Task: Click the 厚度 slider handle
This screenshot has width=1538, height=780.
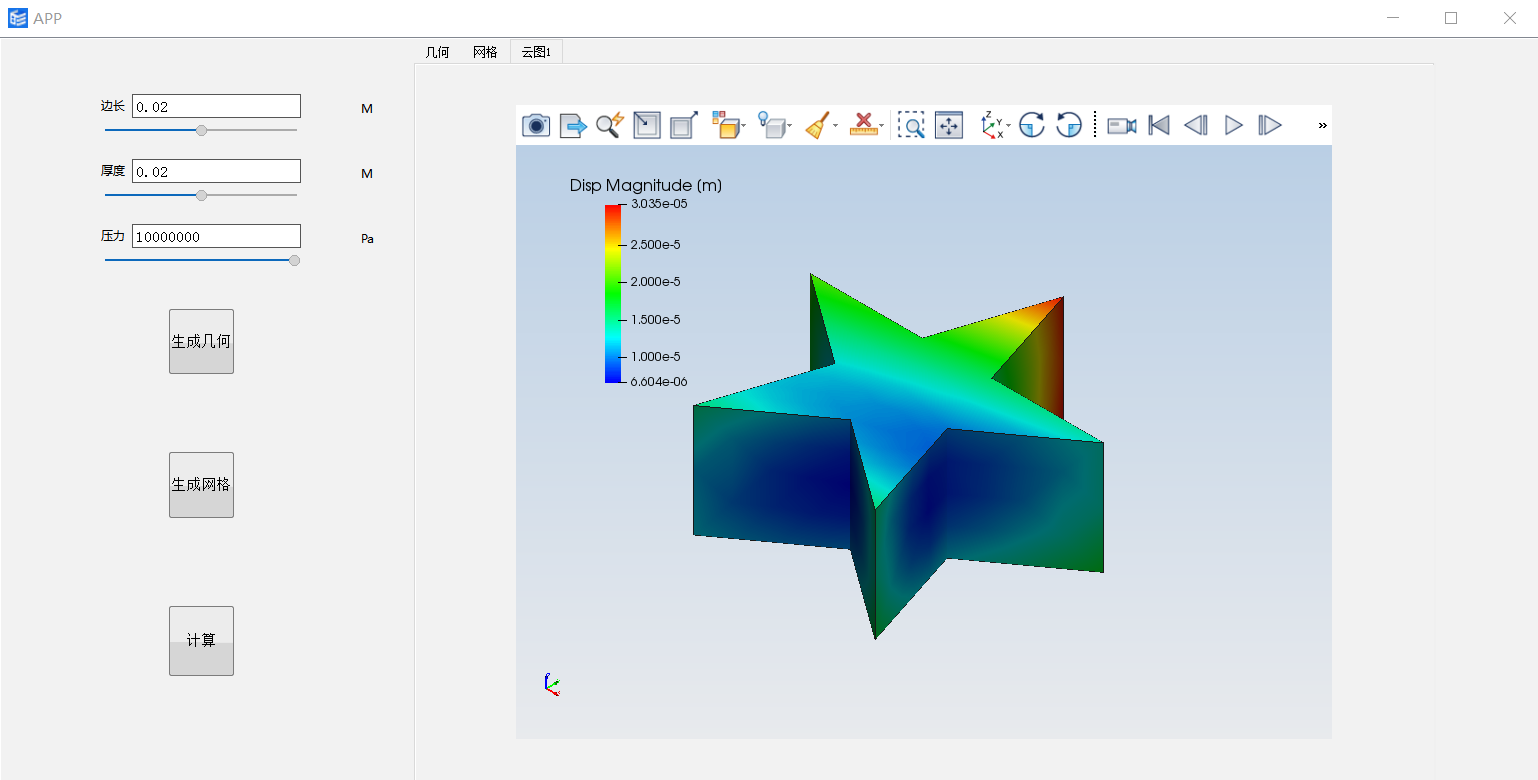Action: tap(202, 195)
